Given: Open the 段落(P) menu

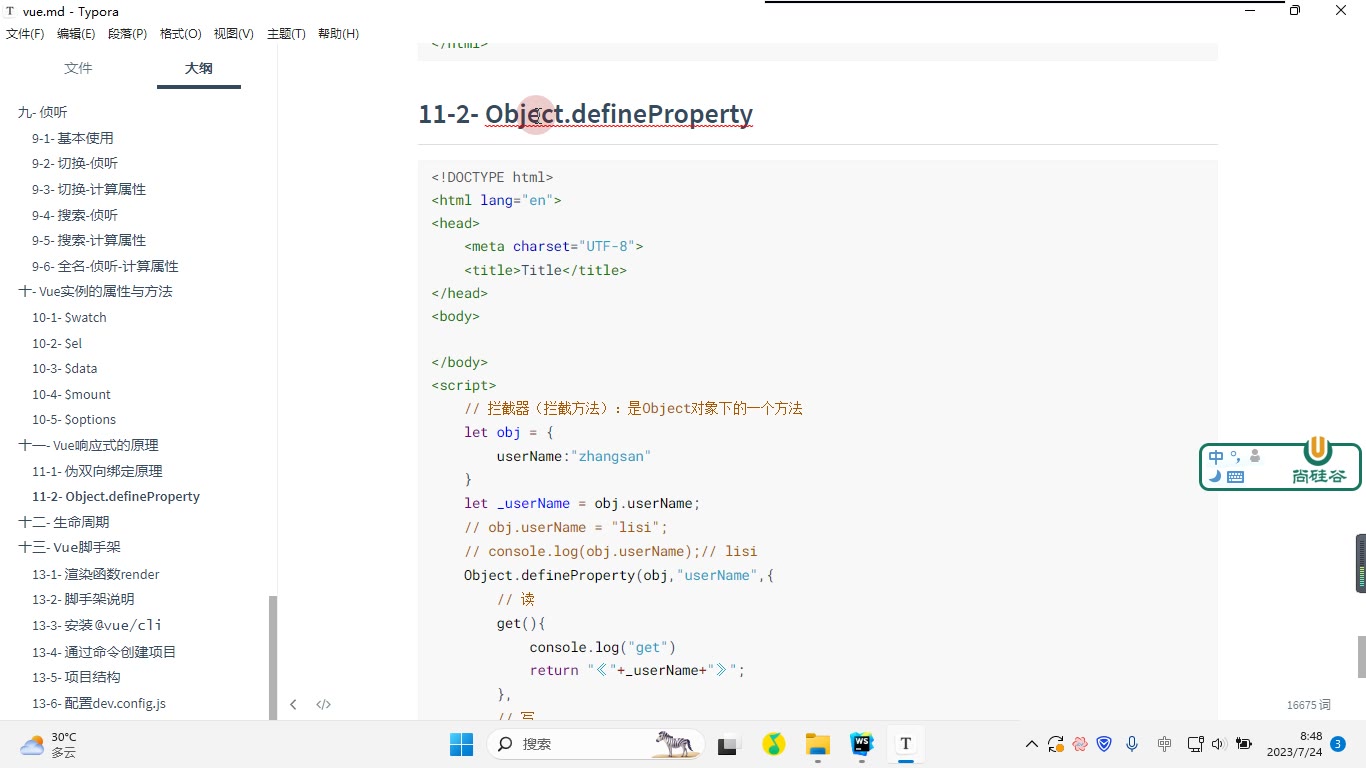Looking at the screenshot, I should [128, 34].
